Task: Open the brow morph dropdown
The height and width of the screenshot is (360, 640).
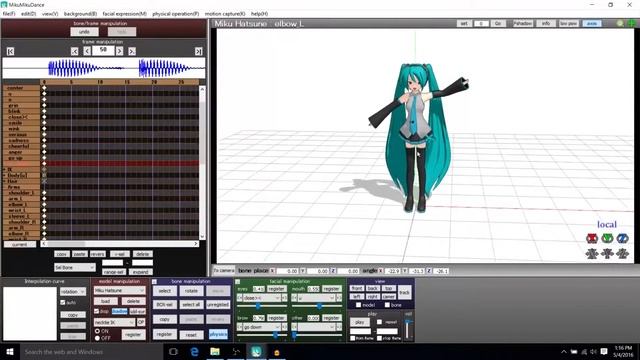Action: click(x=261, y=327)
